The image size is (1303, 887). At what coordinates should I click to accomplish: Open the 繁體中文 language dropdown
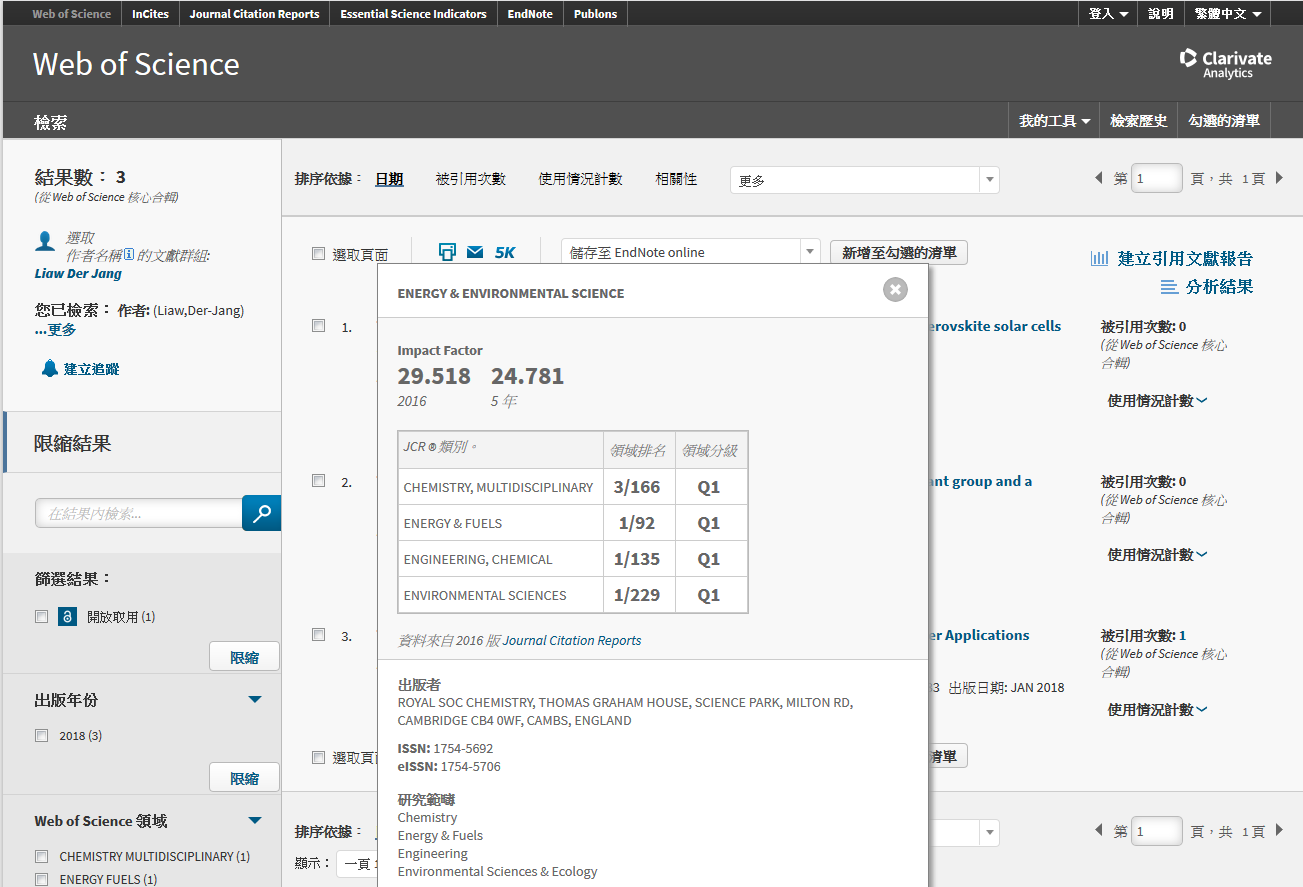pyautogui.click(x=1228, y=14)
